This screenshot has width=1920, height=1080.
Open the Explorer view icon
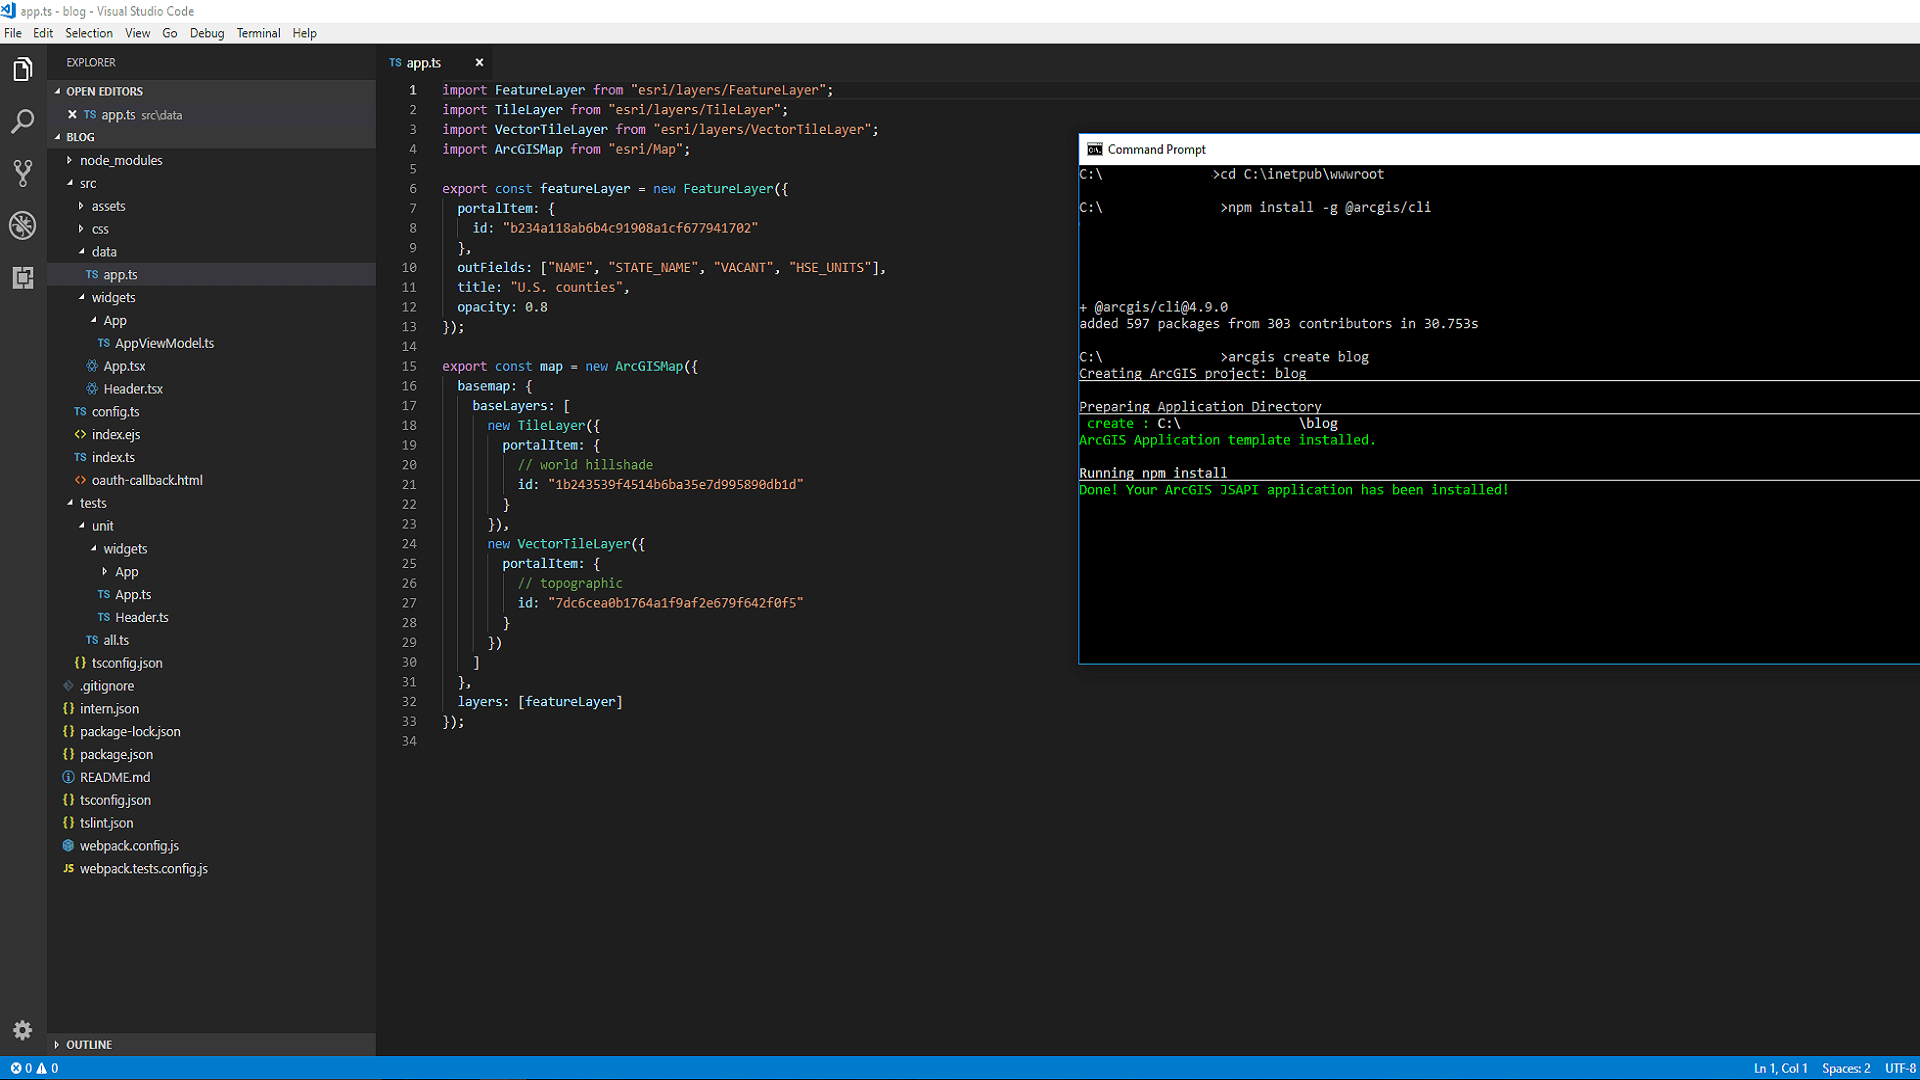tap(22, 69)
